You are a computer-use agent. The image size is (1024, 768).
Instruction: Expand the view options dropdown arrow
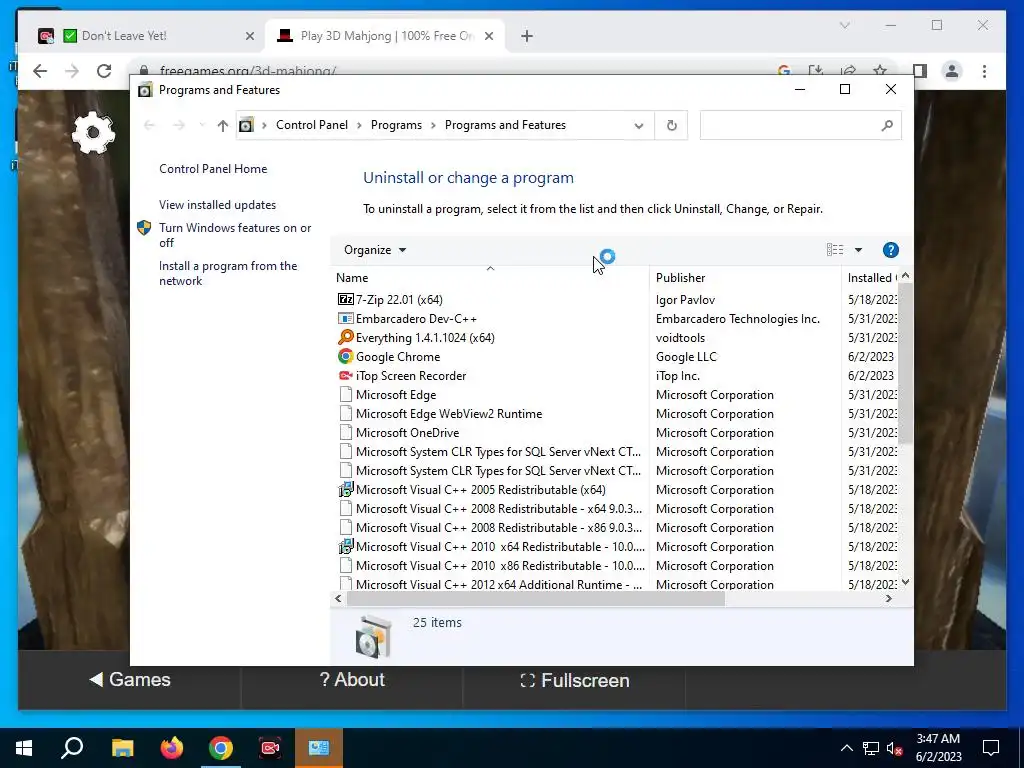(858, 250)
